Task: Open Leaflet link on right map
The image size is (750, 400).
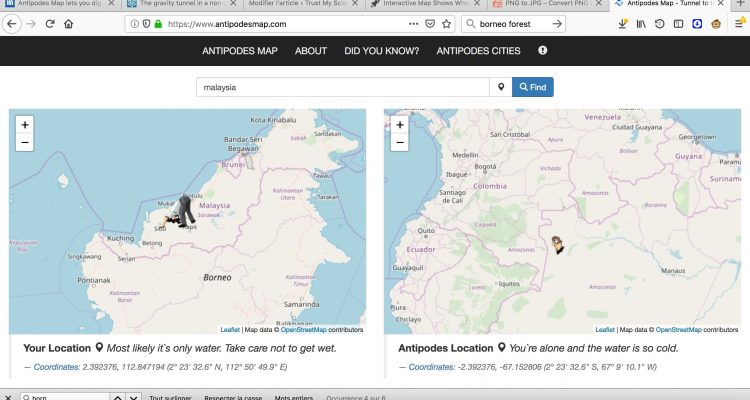Action: coord(605,330)
